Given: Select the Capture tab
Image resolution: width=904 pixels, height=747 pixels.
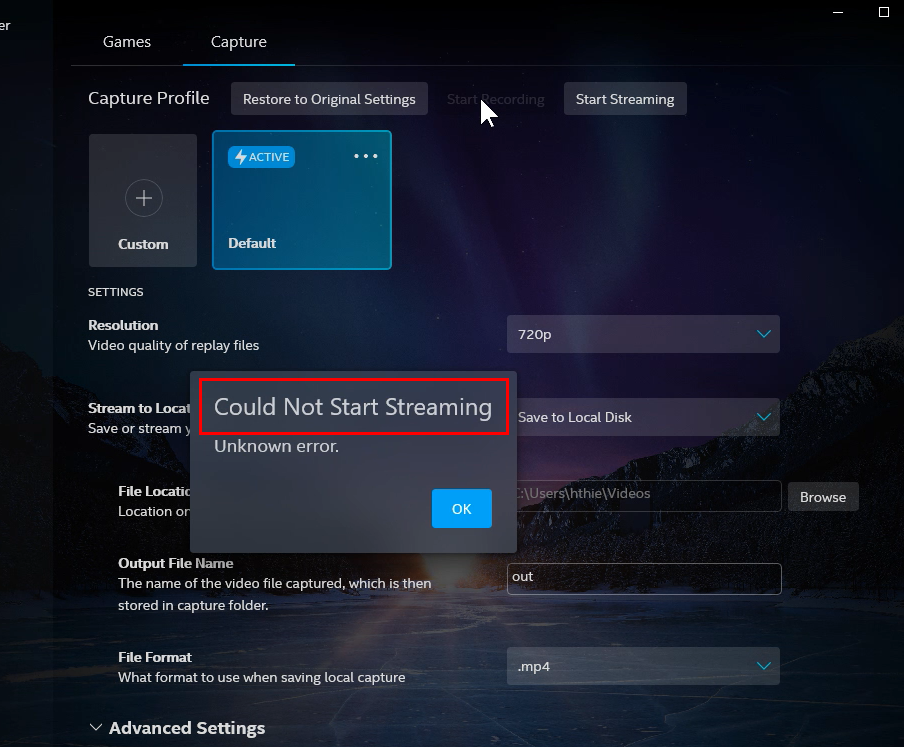Looking at the screenshot, I should (238, 42).
